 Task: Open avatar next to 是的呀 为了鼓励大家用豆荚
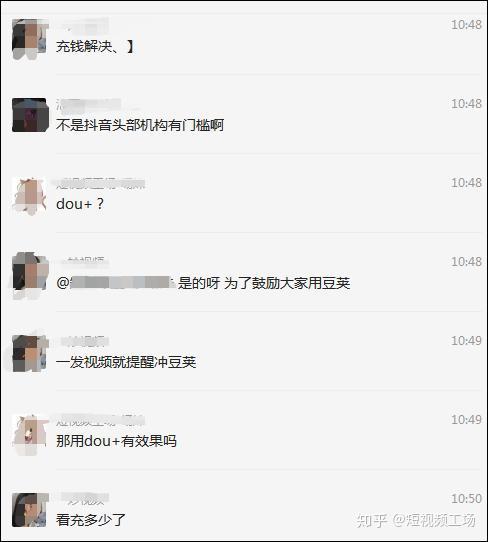point(30,275)
